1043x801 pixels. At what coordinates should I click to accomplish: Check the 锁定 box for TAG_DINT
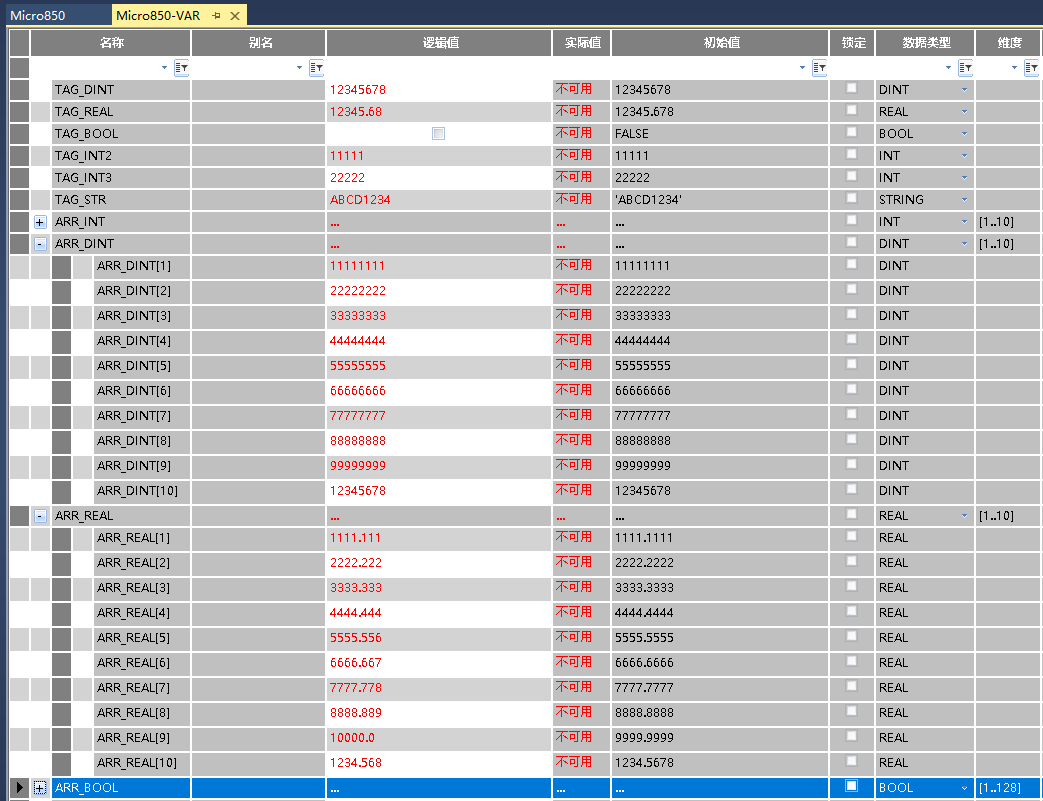tap(851, 88)
